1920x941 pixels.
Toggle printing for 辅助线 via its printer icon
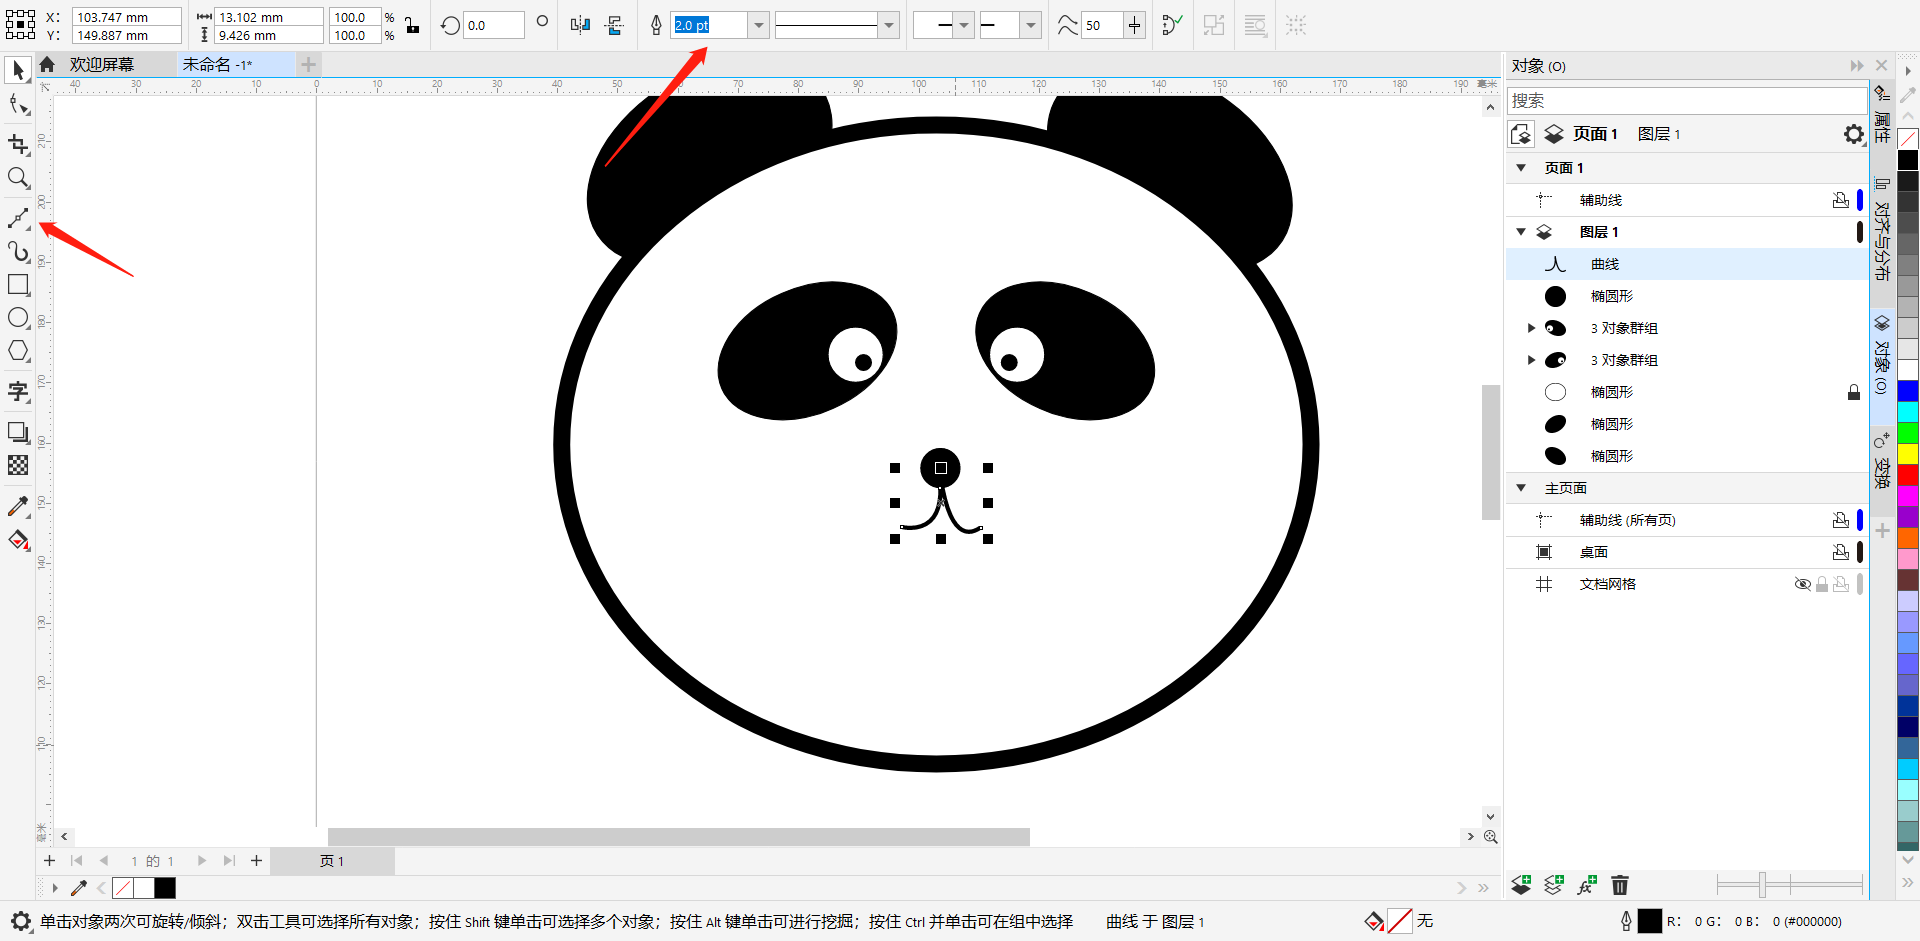point(1841,199)
